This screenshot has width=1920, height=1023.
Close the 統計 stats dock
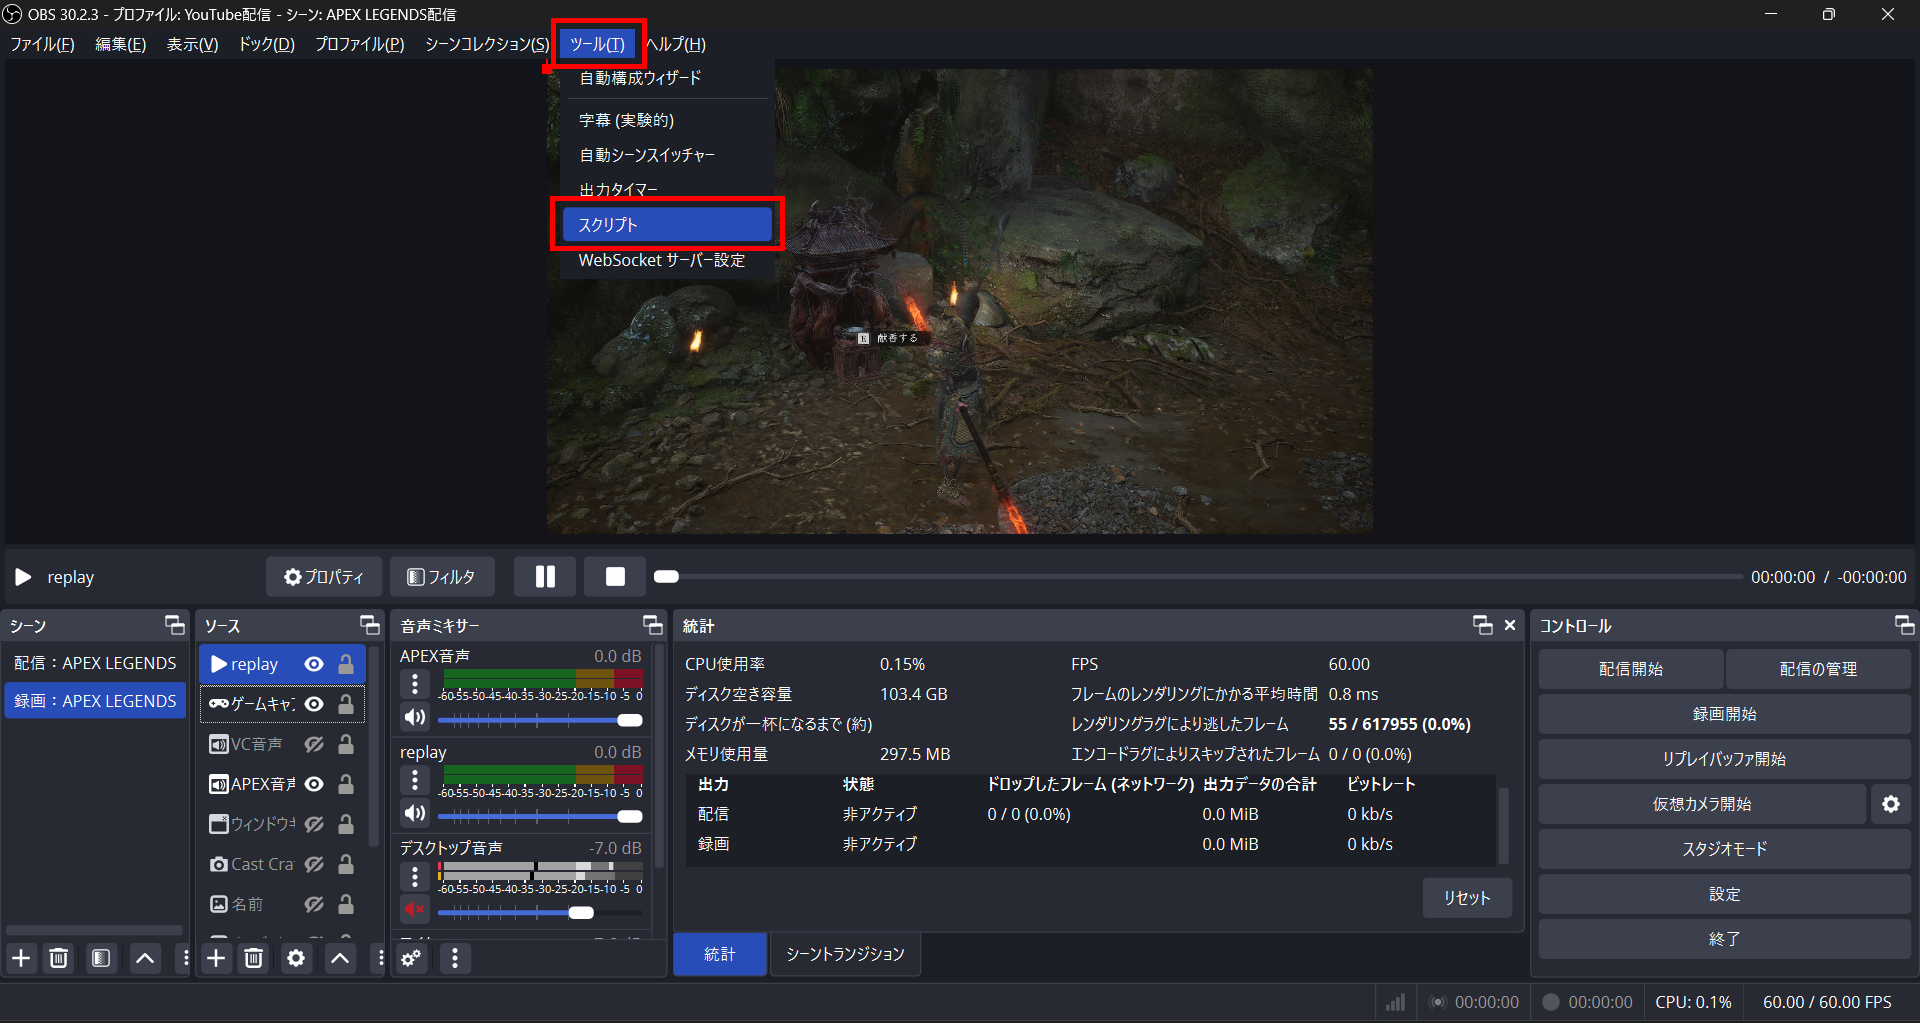click(x=1510, y=625)
